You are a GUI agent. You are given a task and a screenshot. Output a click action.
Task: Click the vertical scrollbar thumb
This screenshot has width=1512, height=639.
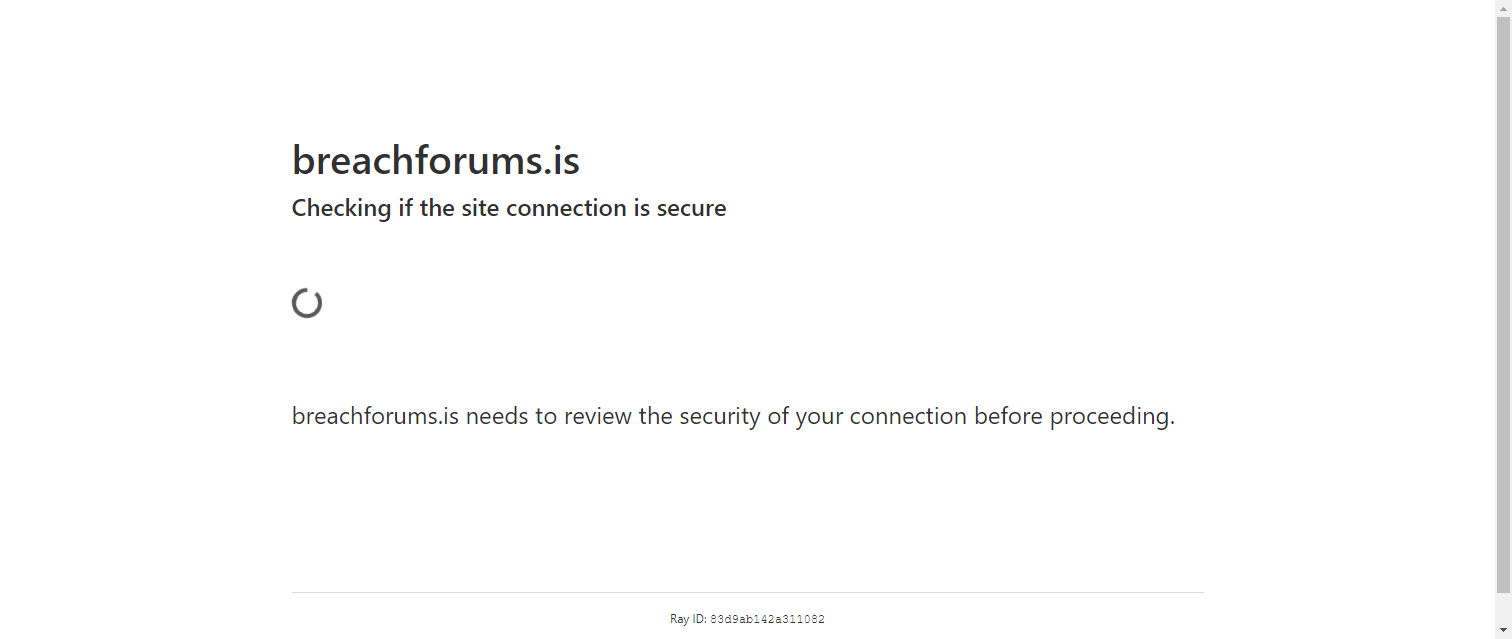pyautogui.click(x=1503, y=305)
